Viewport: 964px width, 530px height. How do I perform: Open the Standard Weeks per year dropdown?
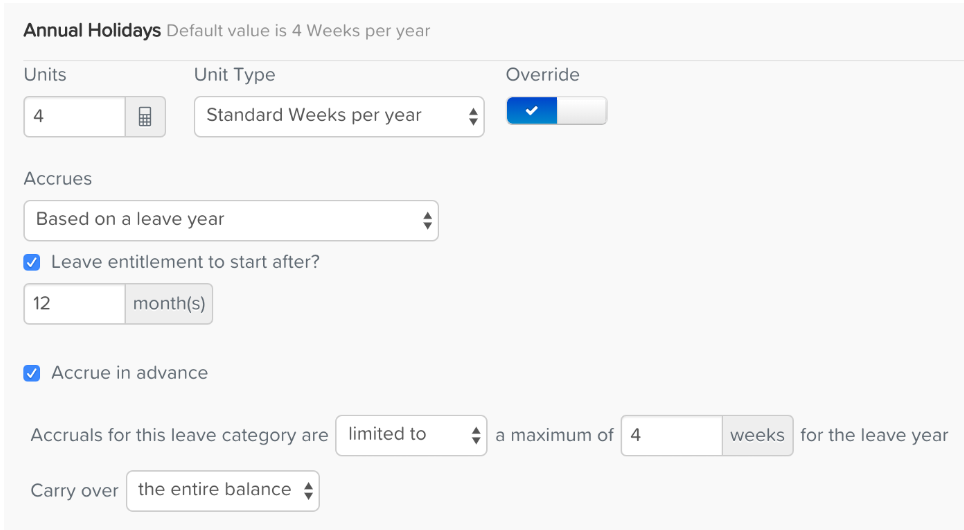(339, 116)
